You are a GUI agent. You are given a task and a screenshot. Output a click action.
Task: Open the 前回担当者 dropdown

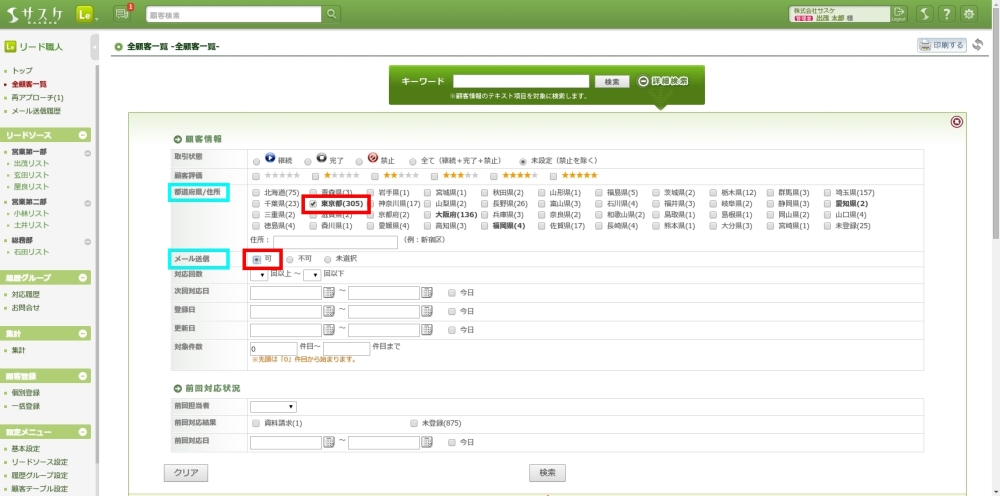click(273, 407)
